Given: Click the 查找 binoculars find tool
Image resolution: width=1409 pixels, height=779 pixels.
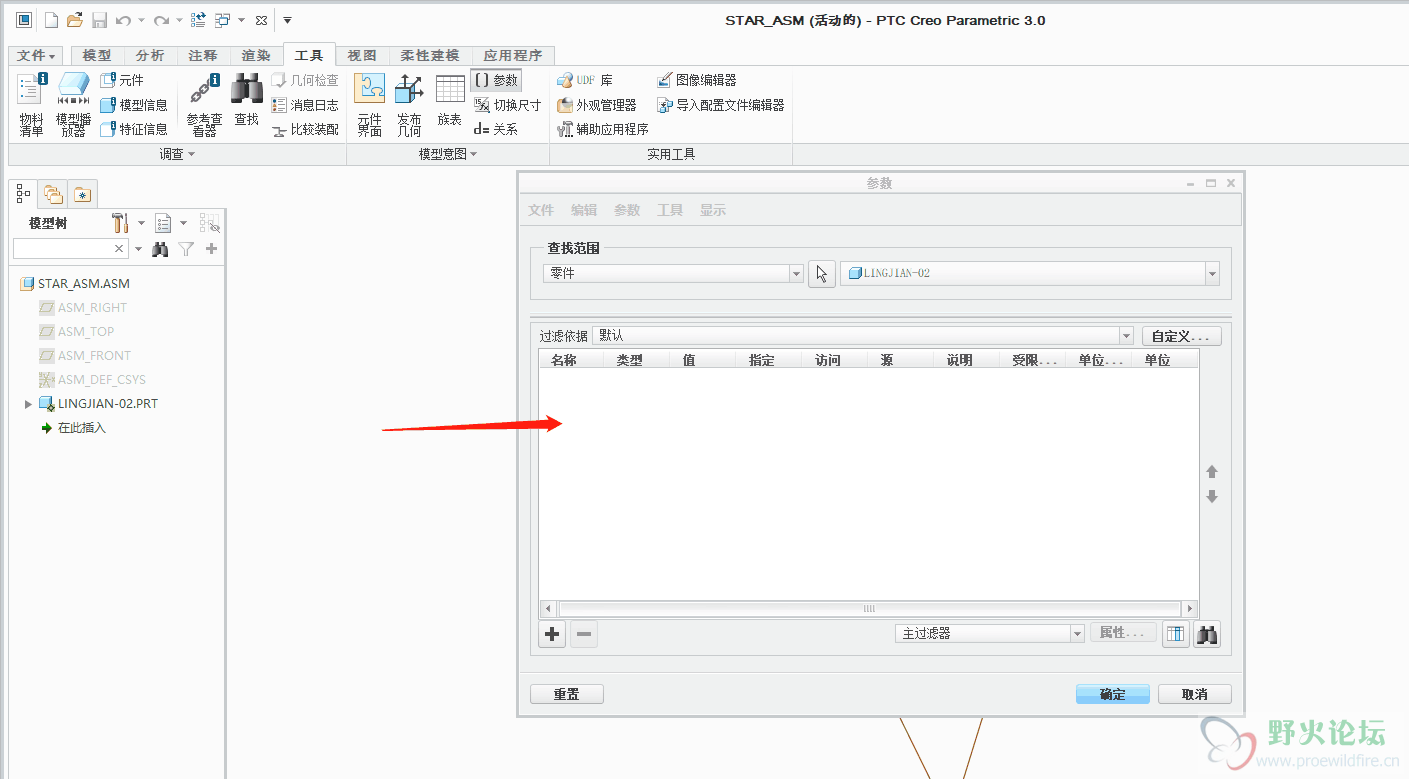Looking at the screenshot, I should [x=247, y=100].
